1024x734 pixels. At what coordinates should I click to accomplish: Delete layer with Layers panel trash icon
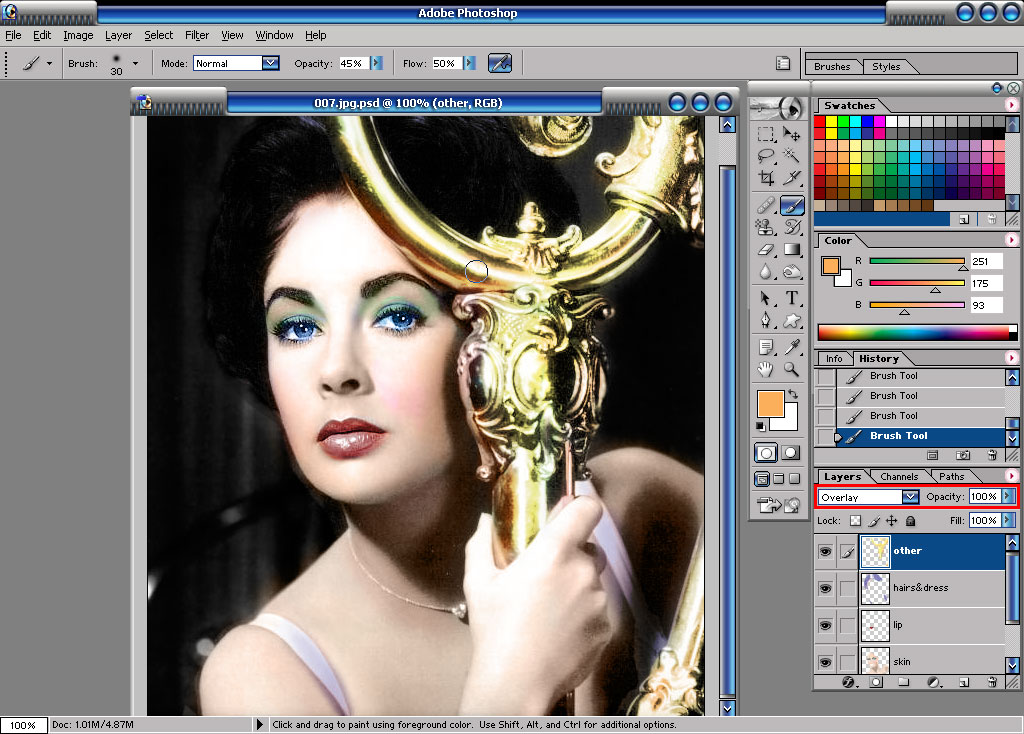992,682
